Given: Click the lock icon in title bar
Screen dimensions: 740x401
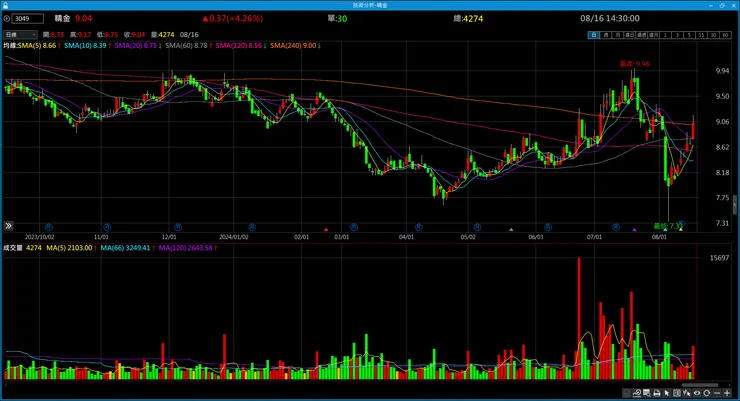Looking at the screenshot, I should click(5, 5).
